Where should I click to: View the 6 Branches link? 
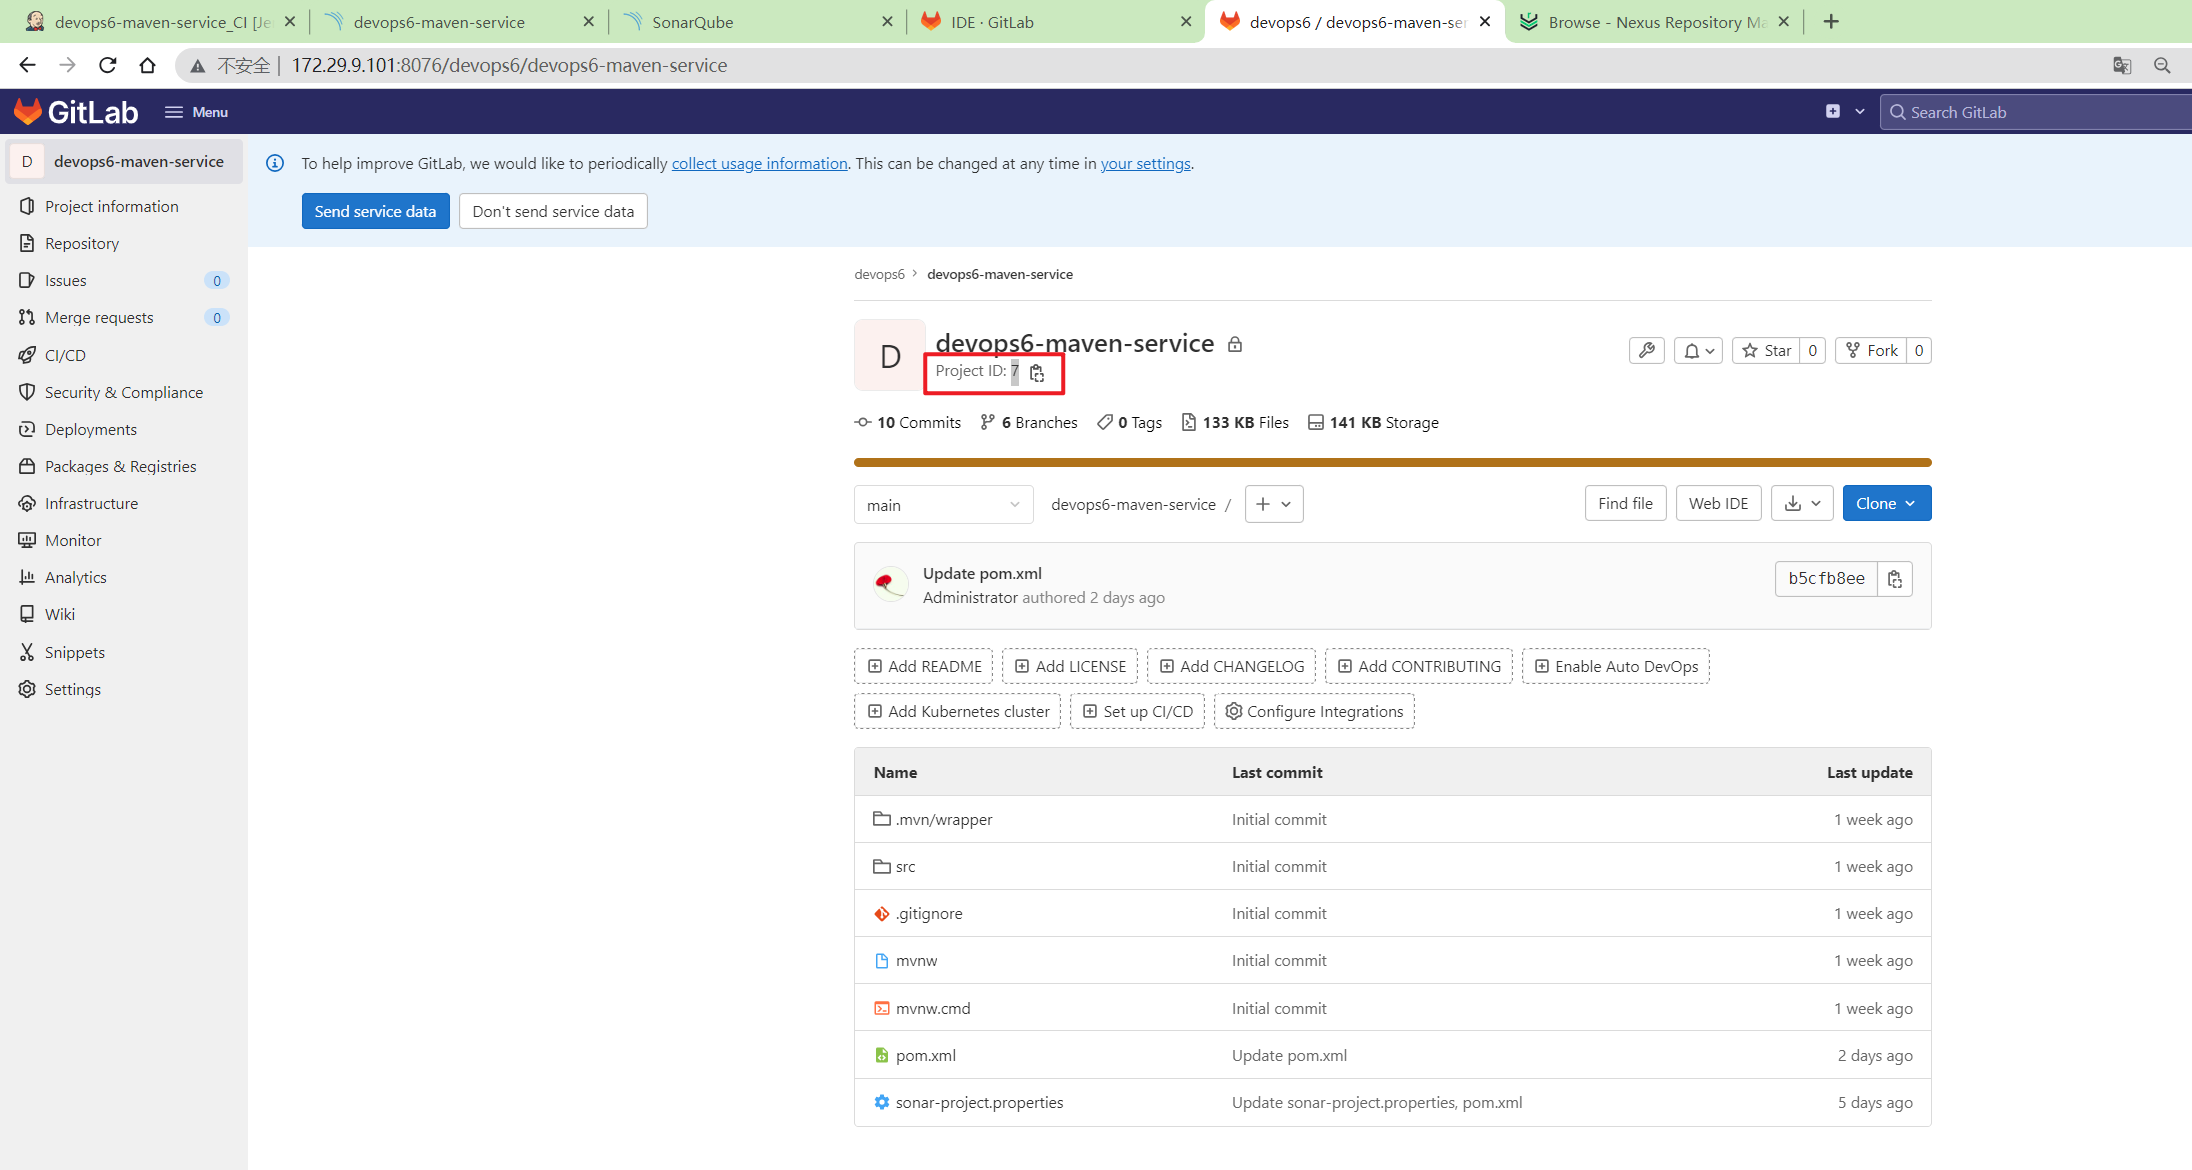click(1029, 423)
